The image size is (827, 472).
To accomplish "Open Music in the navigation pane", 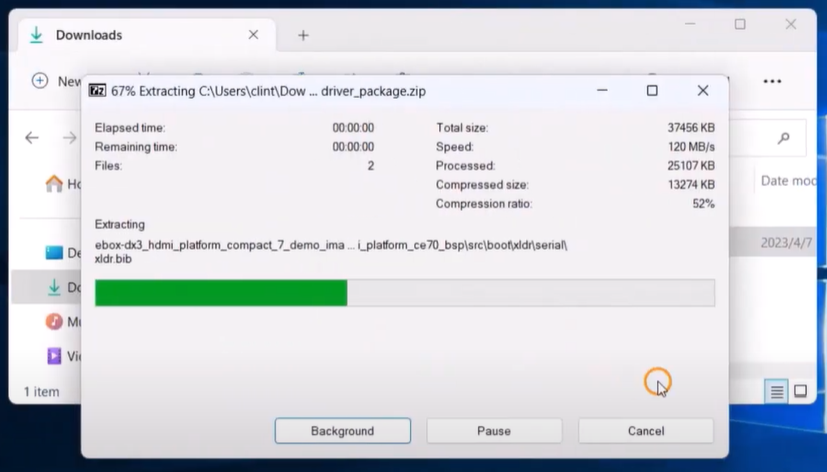I will (62, 321).
